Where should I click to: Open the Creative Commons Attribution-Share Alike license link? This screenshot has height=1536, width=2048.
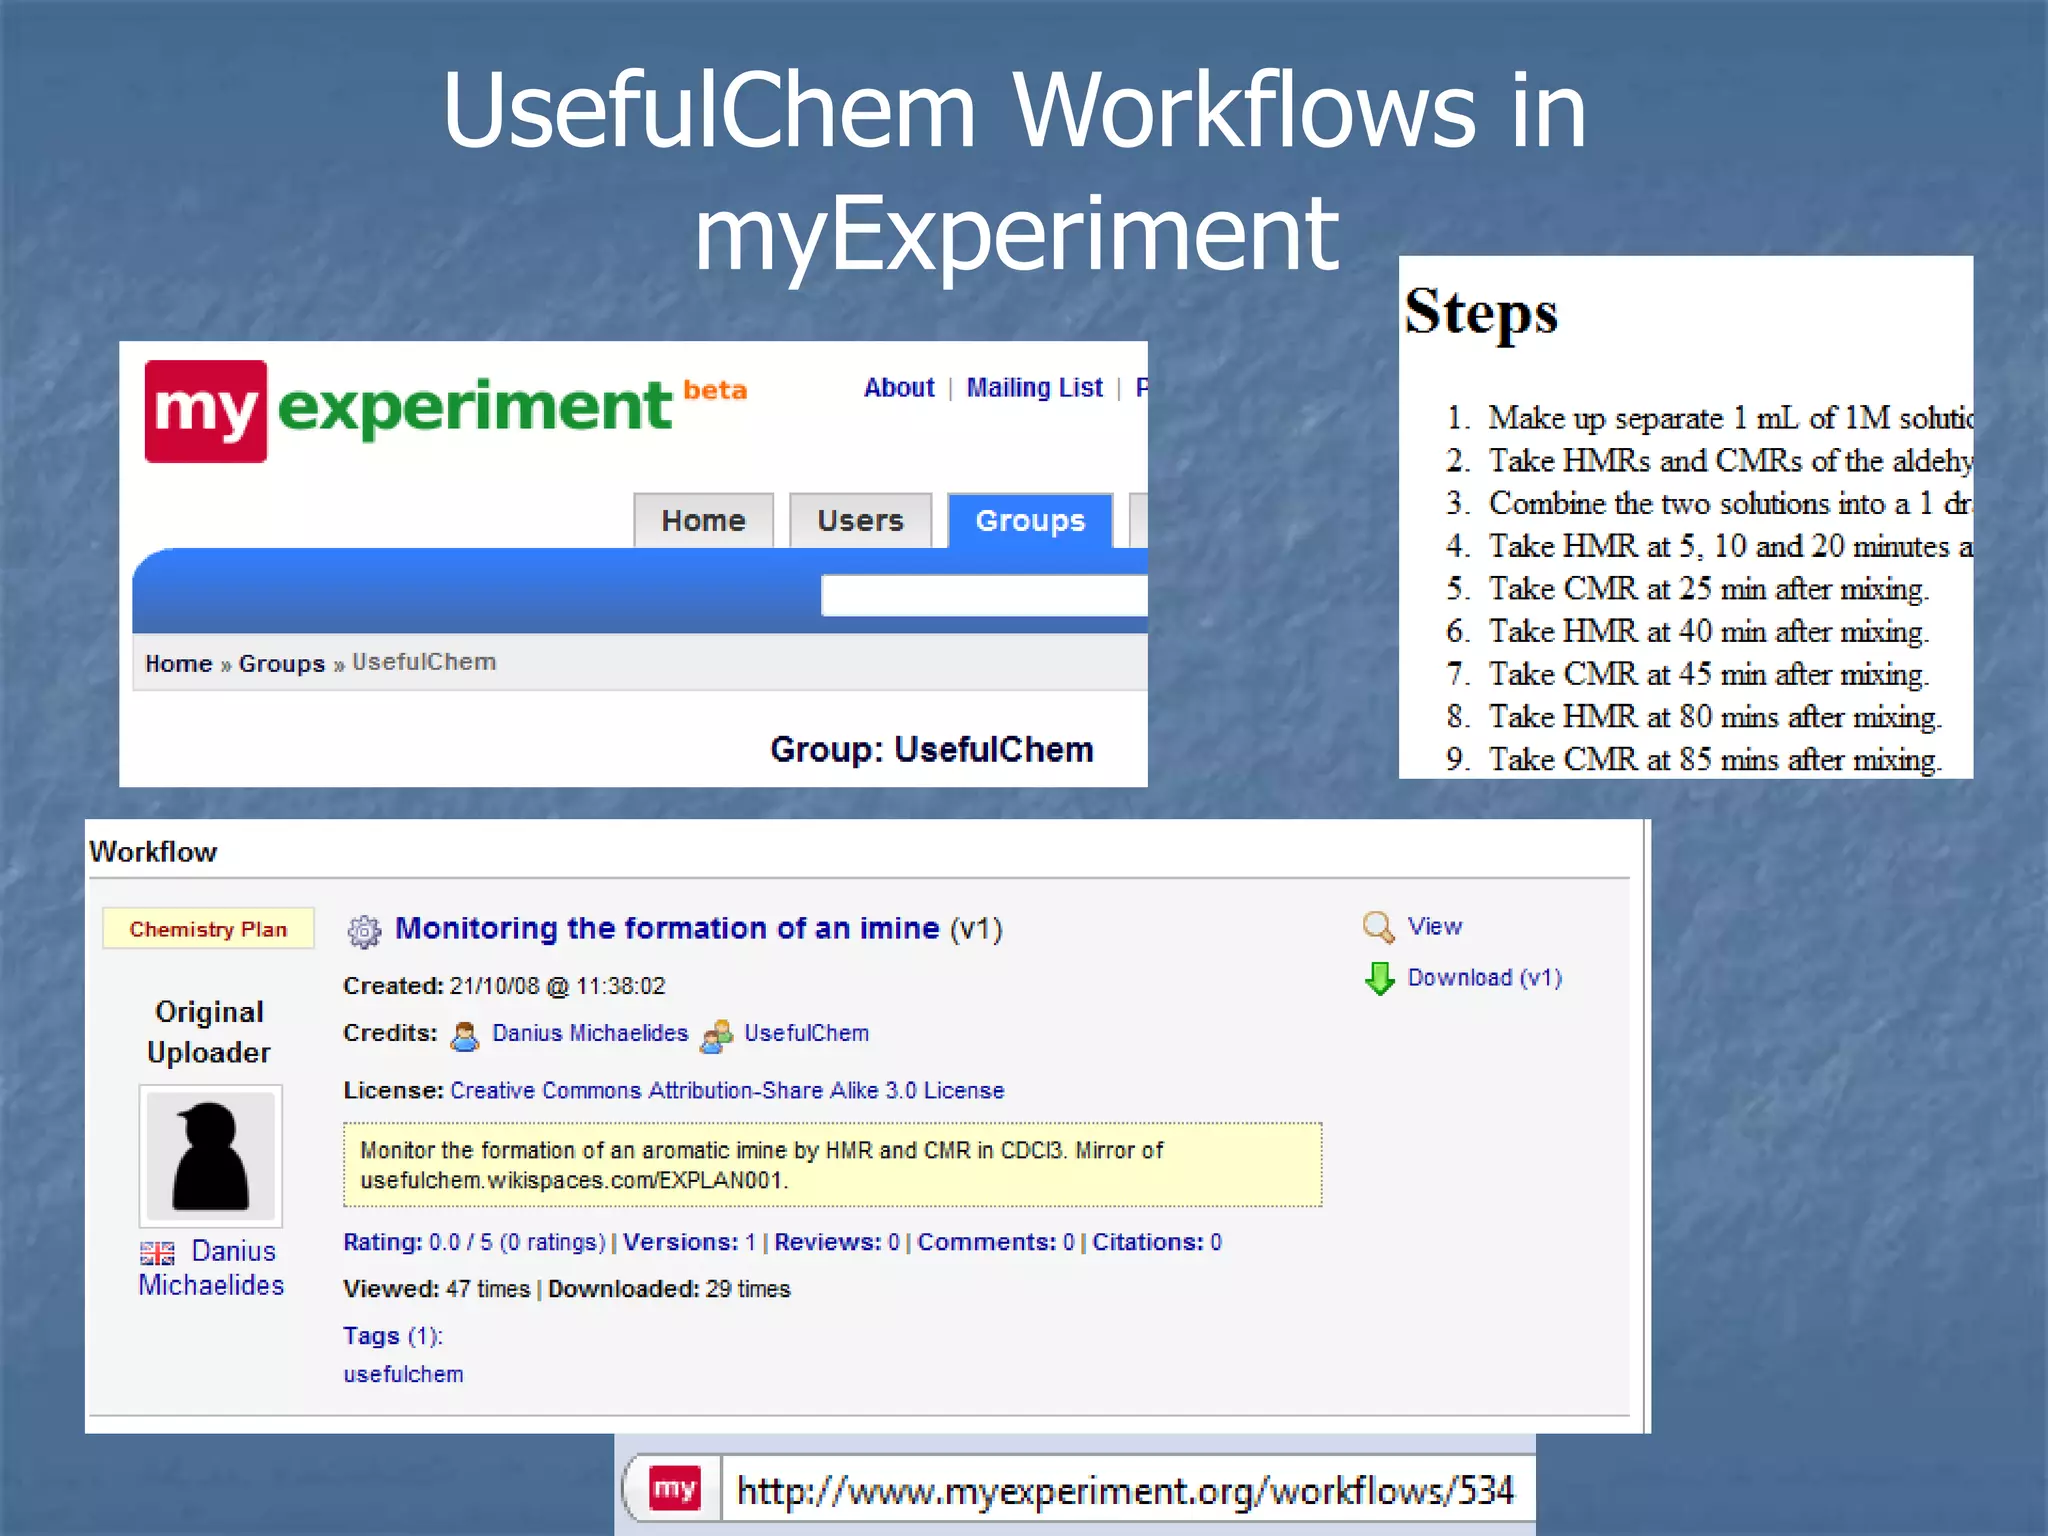727,1090
